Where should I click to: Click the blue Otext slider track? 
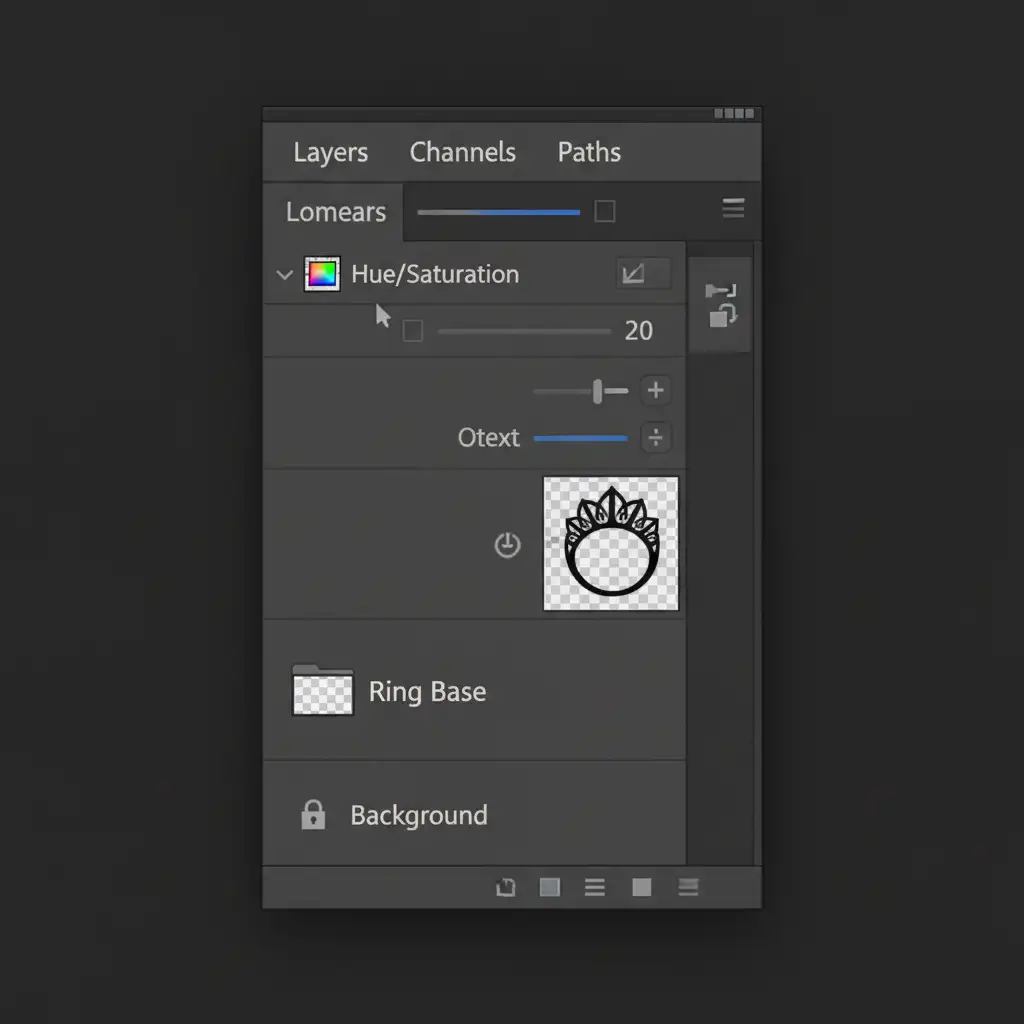coord(580,438)
